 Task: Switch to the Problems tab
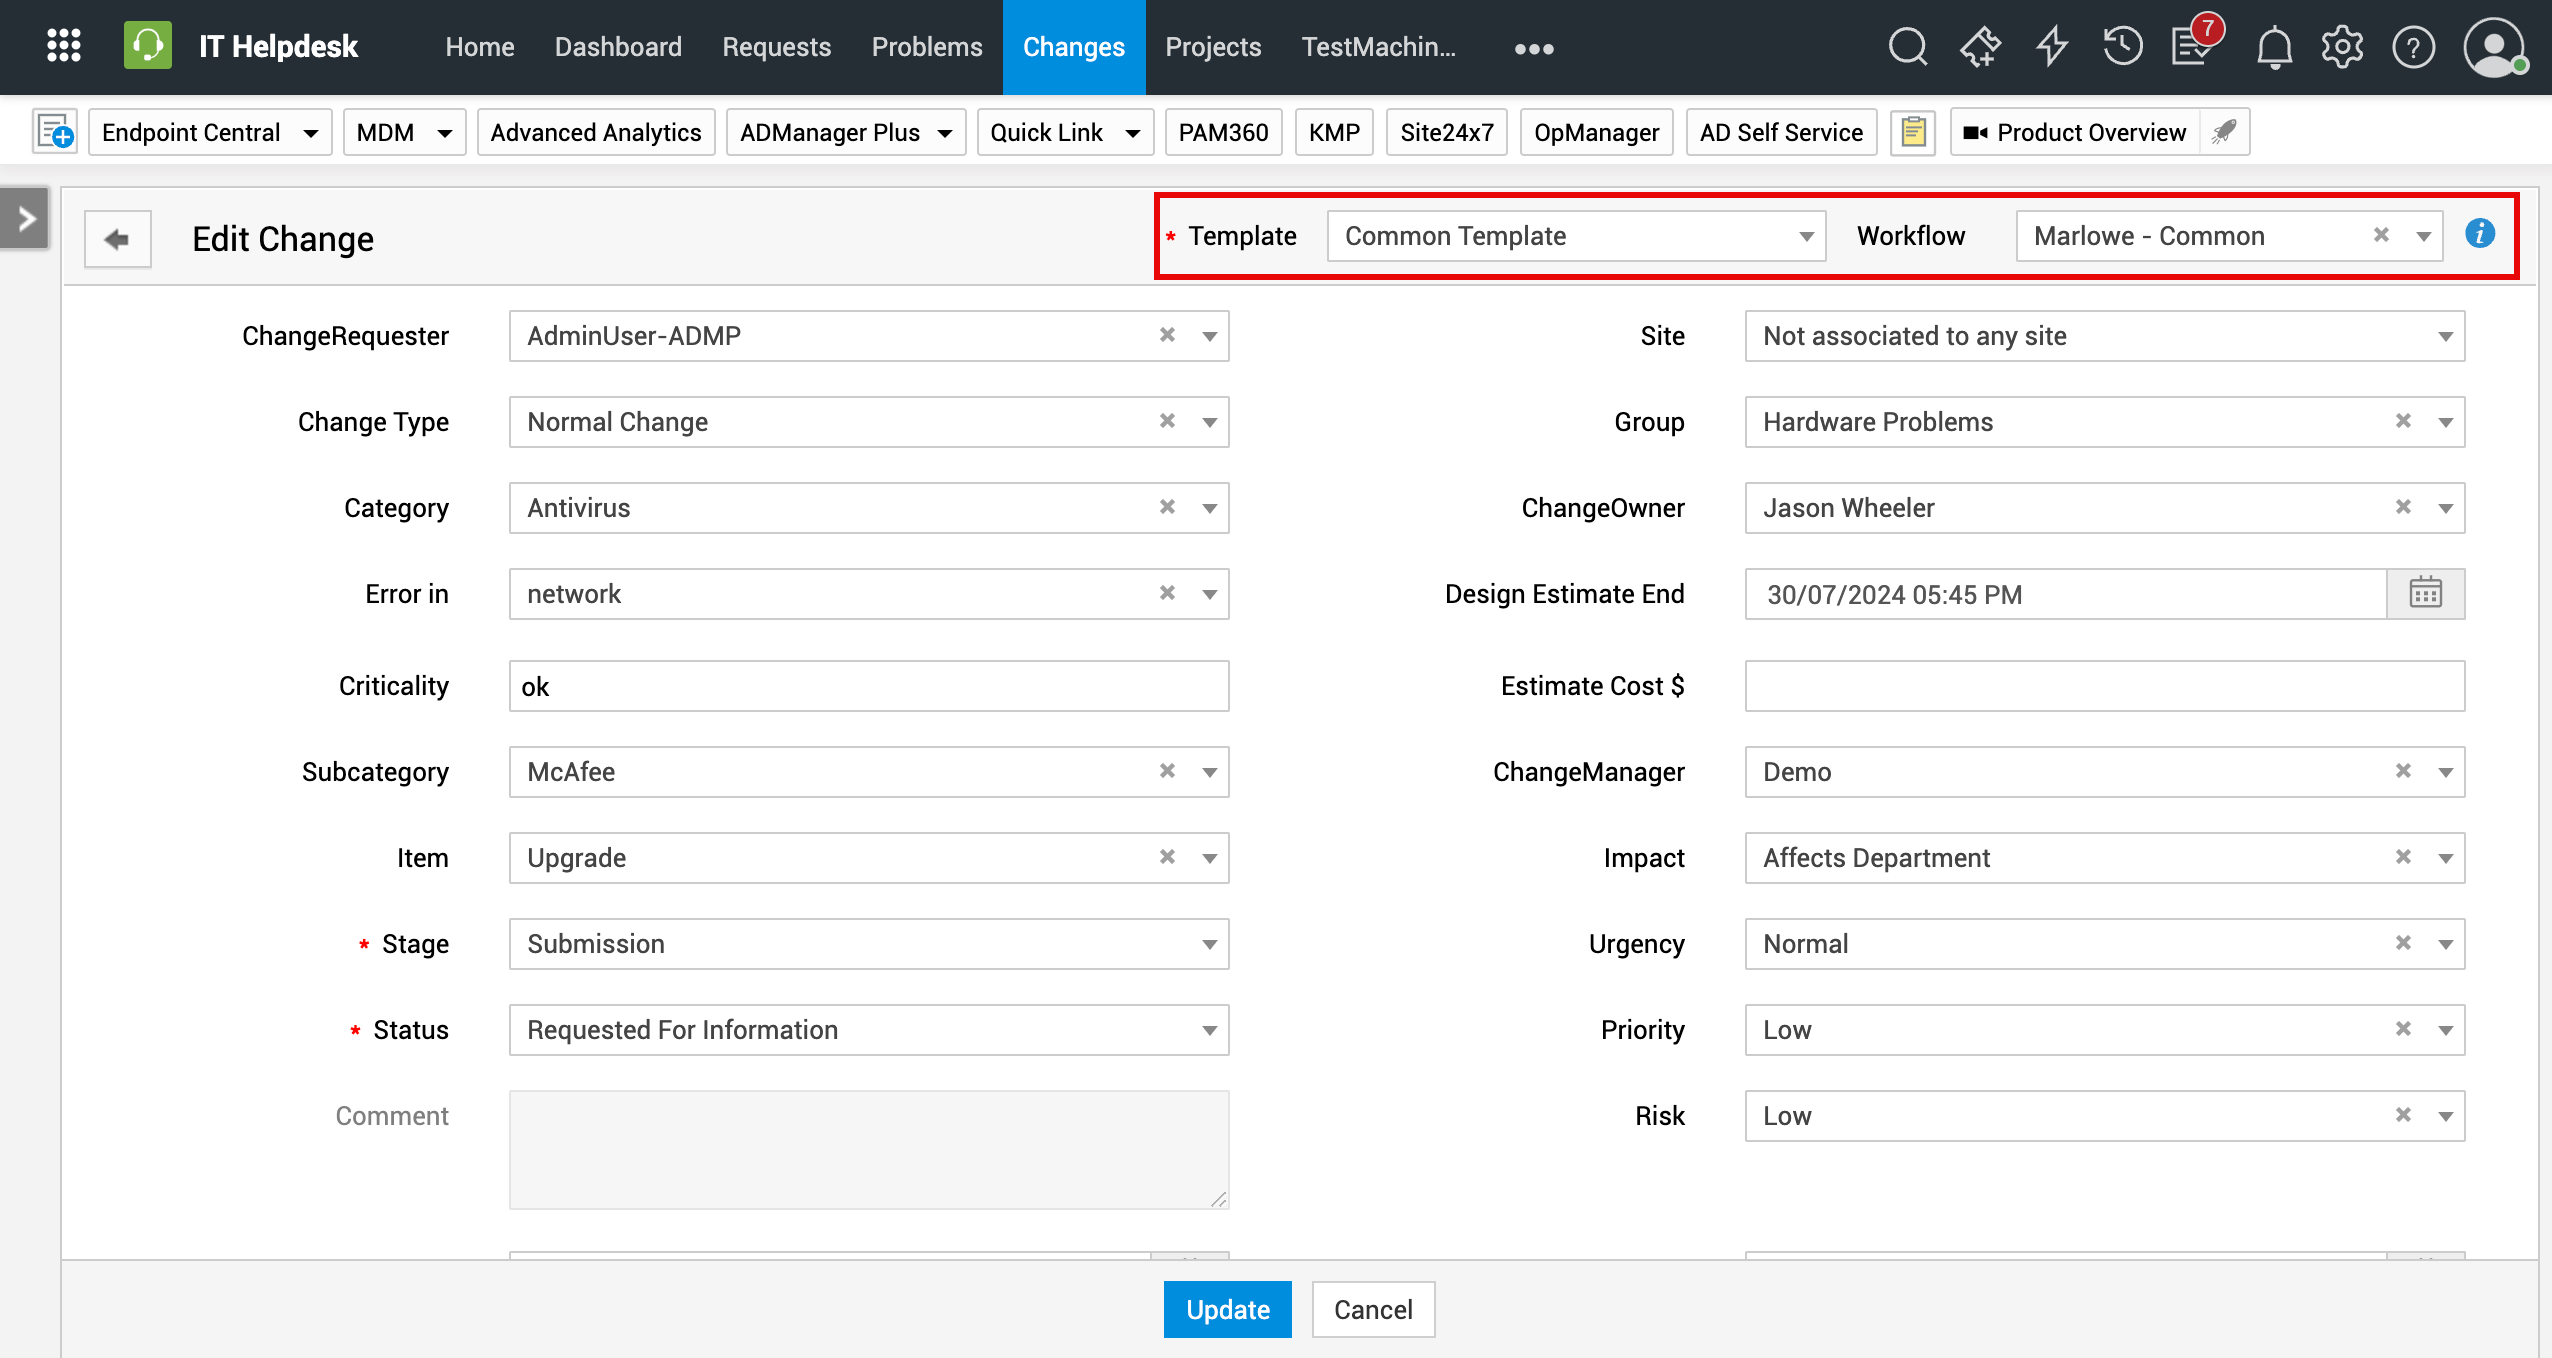point(926,47)
